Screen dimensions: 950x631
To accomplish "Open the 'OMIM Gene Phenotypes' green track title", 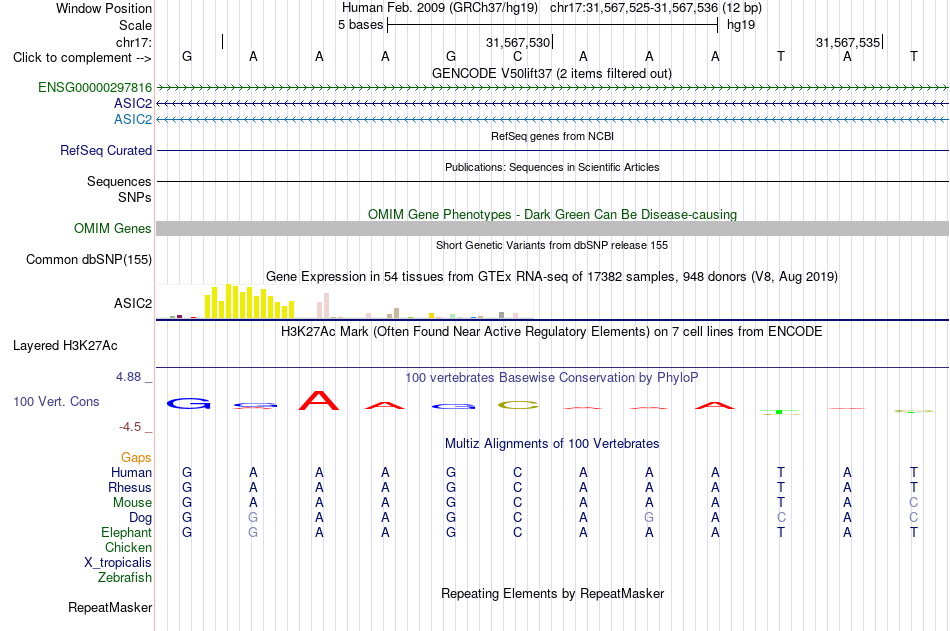I will pyautogui.click(x=552, y=215).
